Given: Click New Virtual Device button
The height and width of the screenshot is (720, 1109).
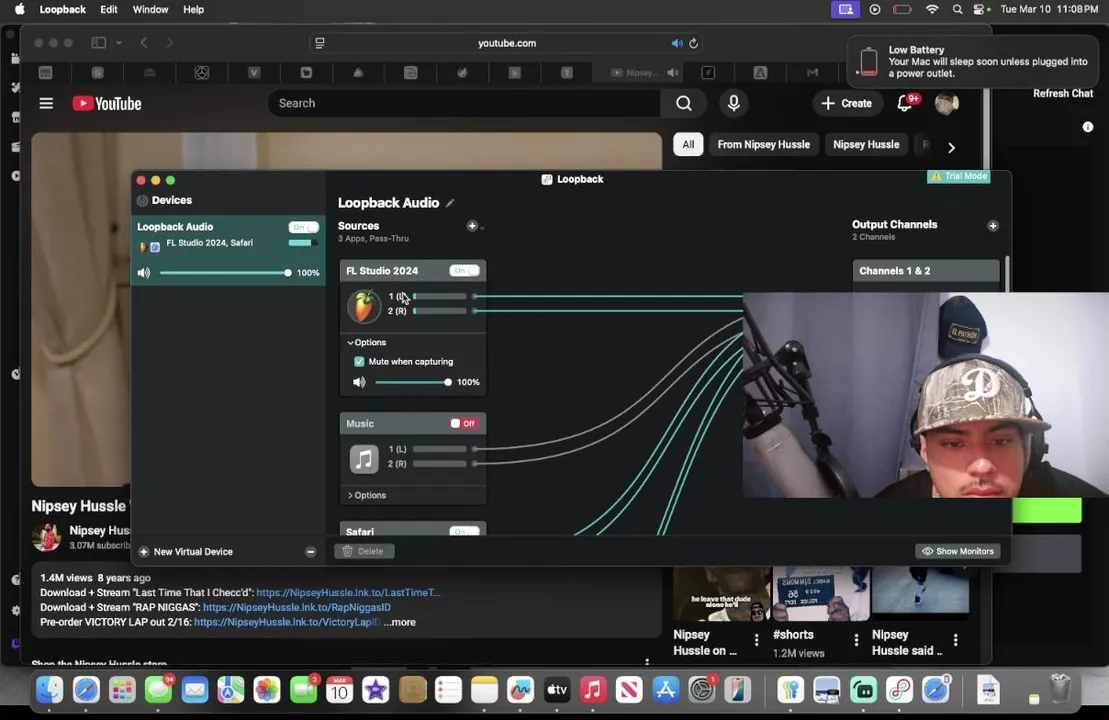Looking at the screenshot, I should 186,552.
